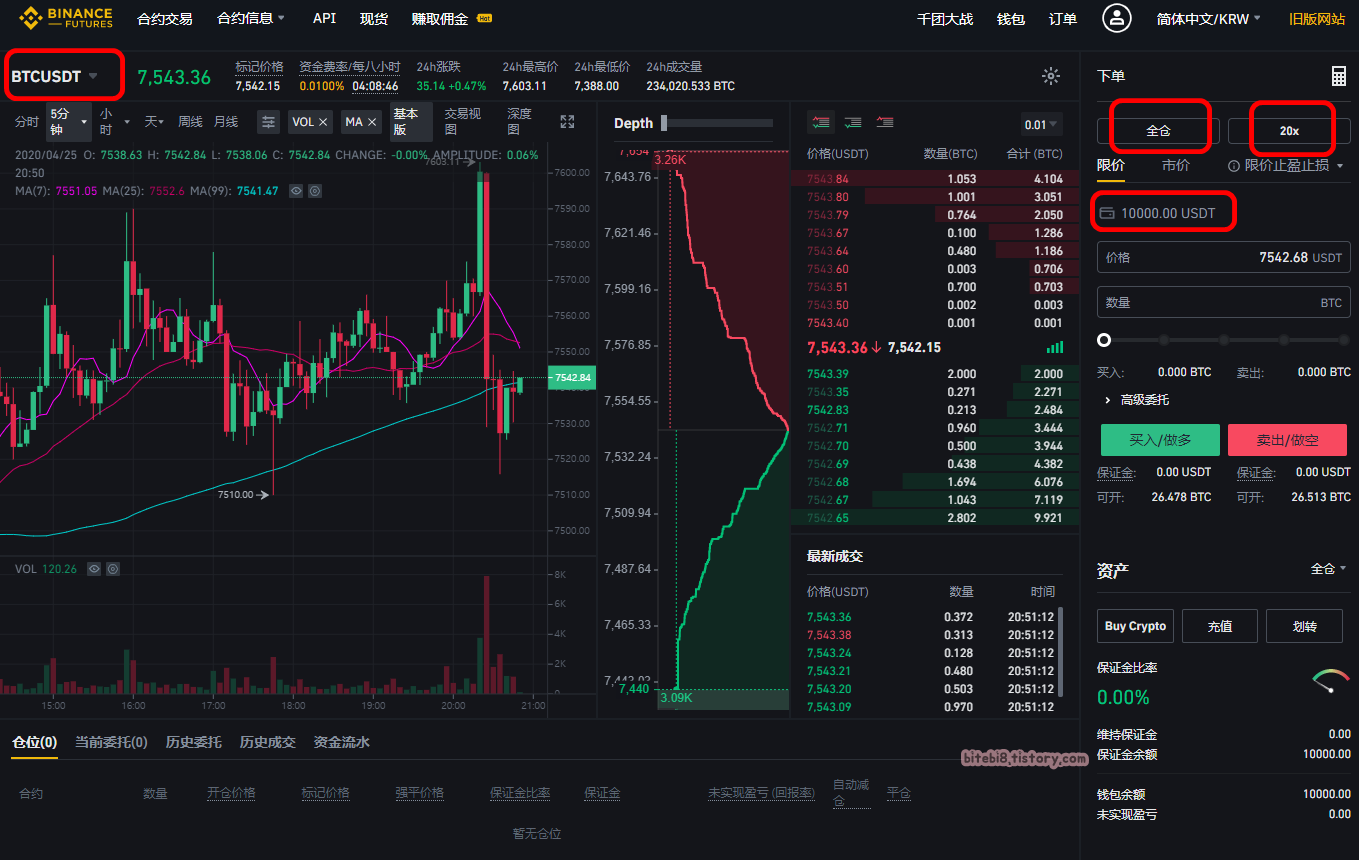Open 0.01 order book precision dropdown
1359x860 pixels.
1042,125
